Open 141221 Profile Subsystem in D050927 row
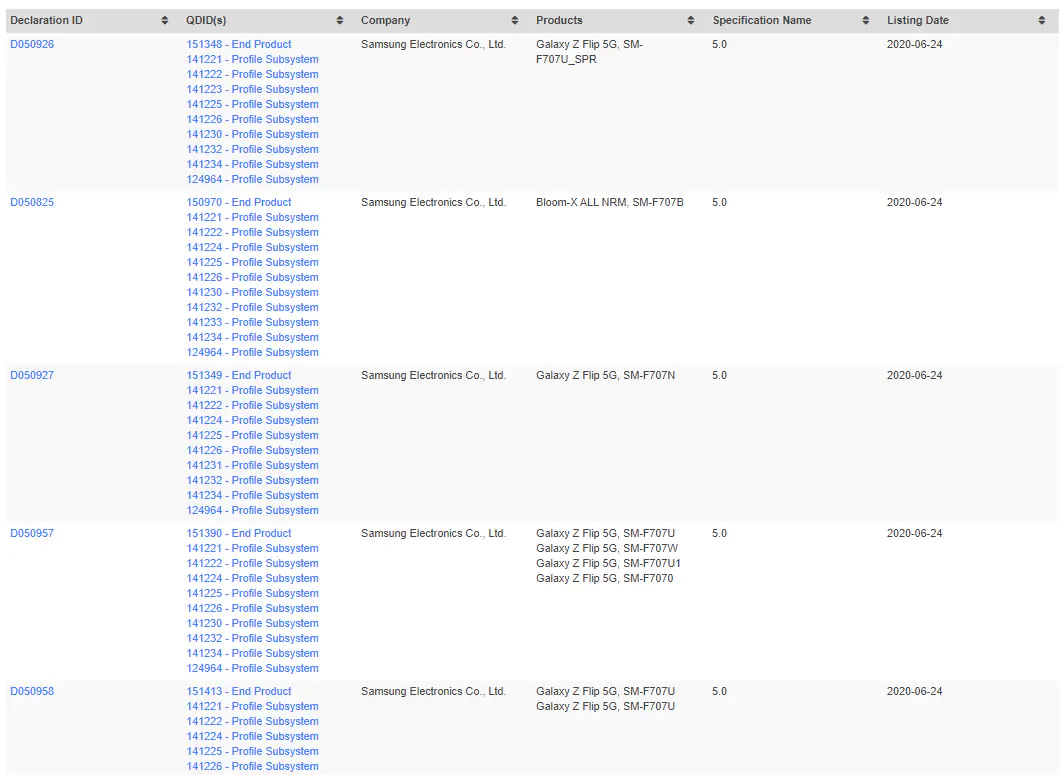 pyautogui.click(x=252, y=390)
